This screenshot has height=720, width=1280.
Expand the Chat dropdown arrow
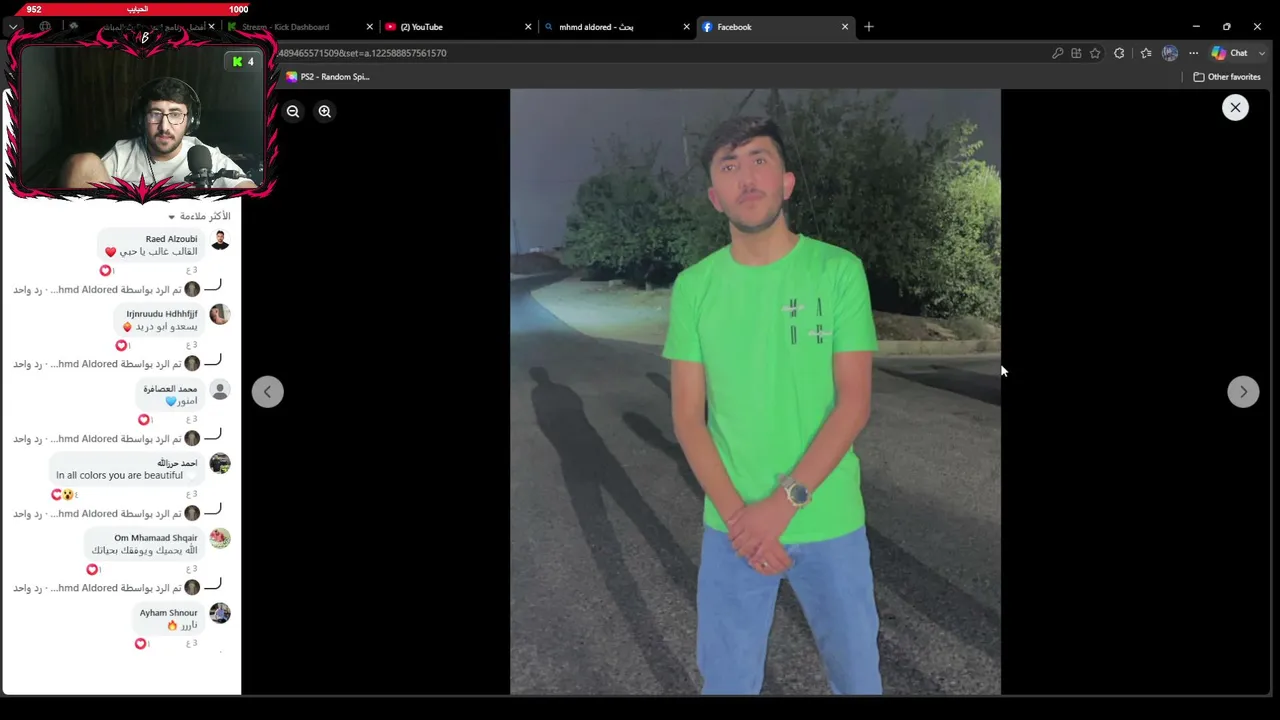pyautogui.click(x=1262, y=53)
